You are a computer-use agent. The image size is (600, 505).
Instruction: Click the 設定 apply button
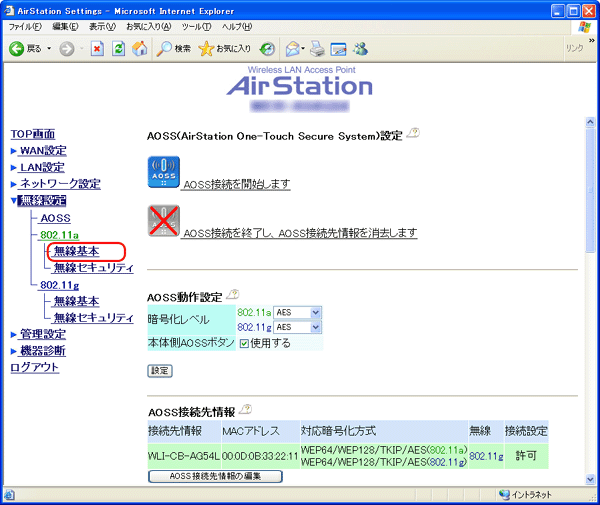click(160, 371)
